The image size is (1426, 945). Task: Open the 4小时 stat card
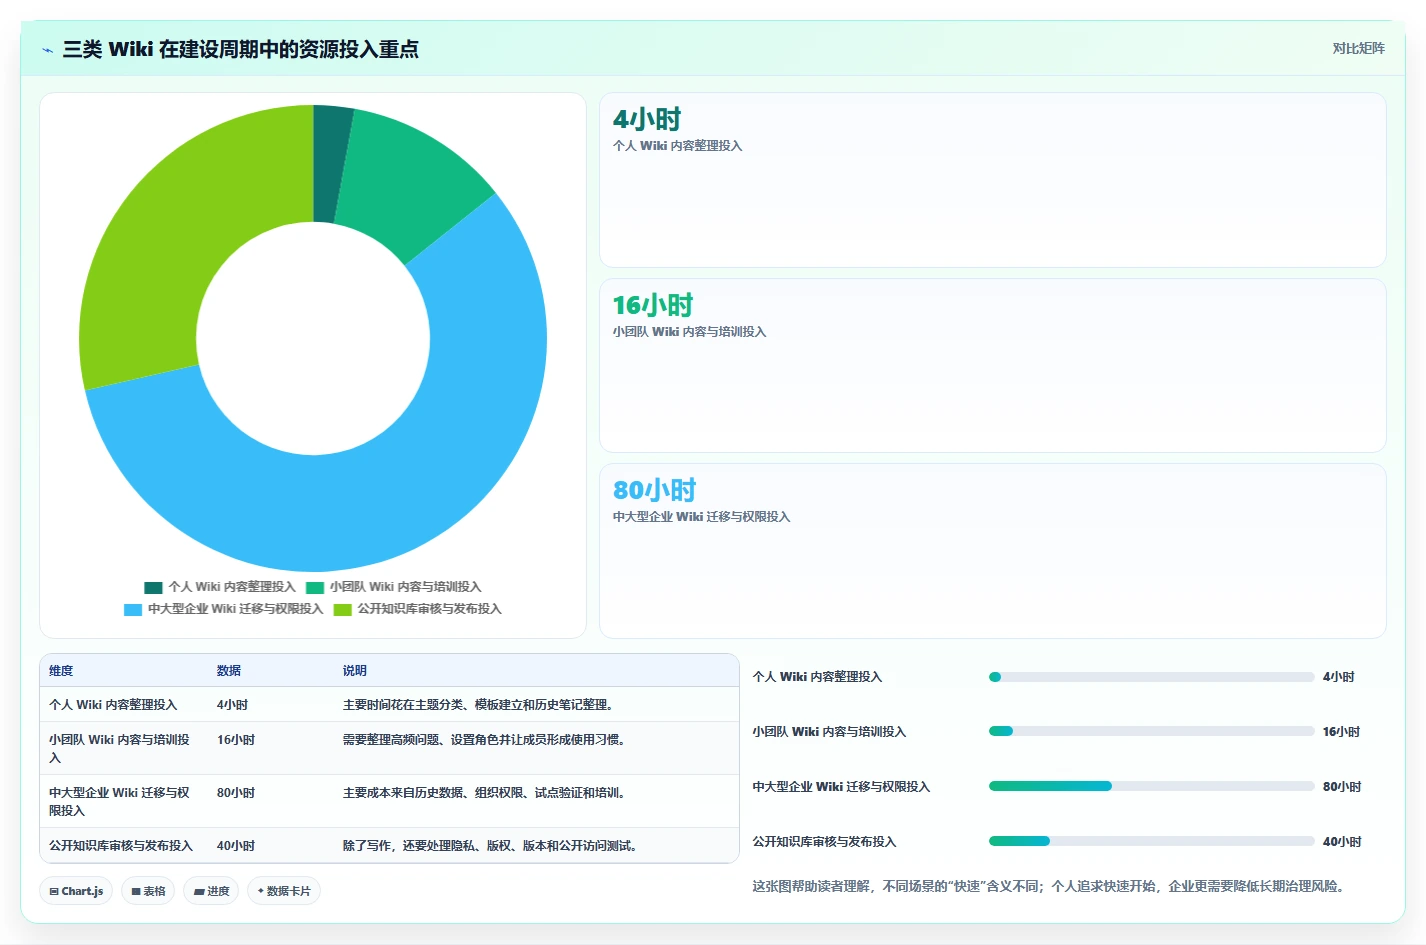[x=992, y=180]
